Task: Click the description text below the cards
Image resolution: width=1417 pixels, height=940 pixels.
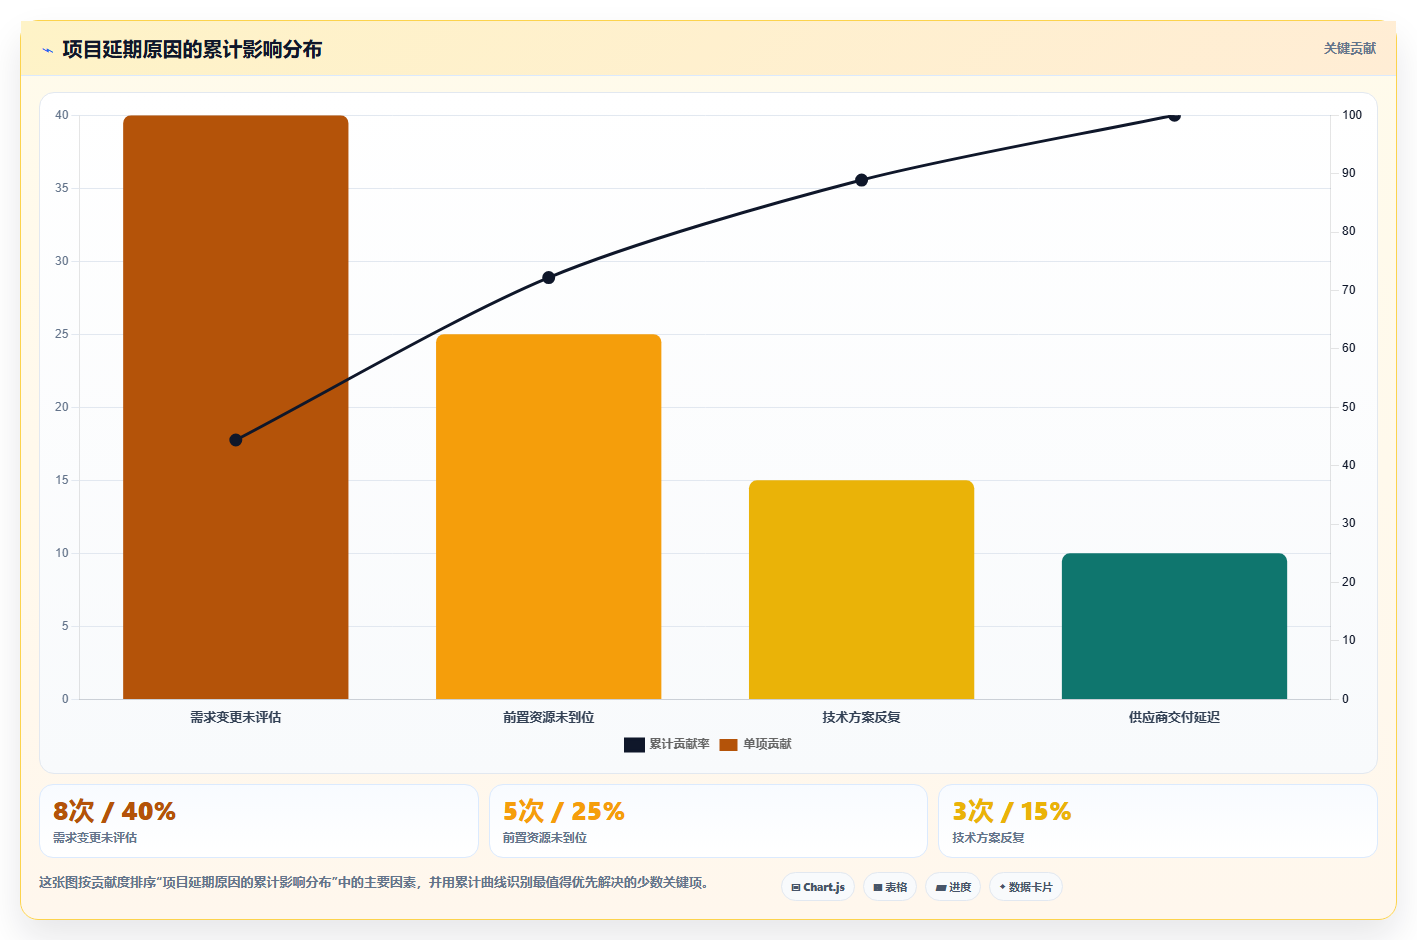Action: pyautogui.click(x=374, y=882)
